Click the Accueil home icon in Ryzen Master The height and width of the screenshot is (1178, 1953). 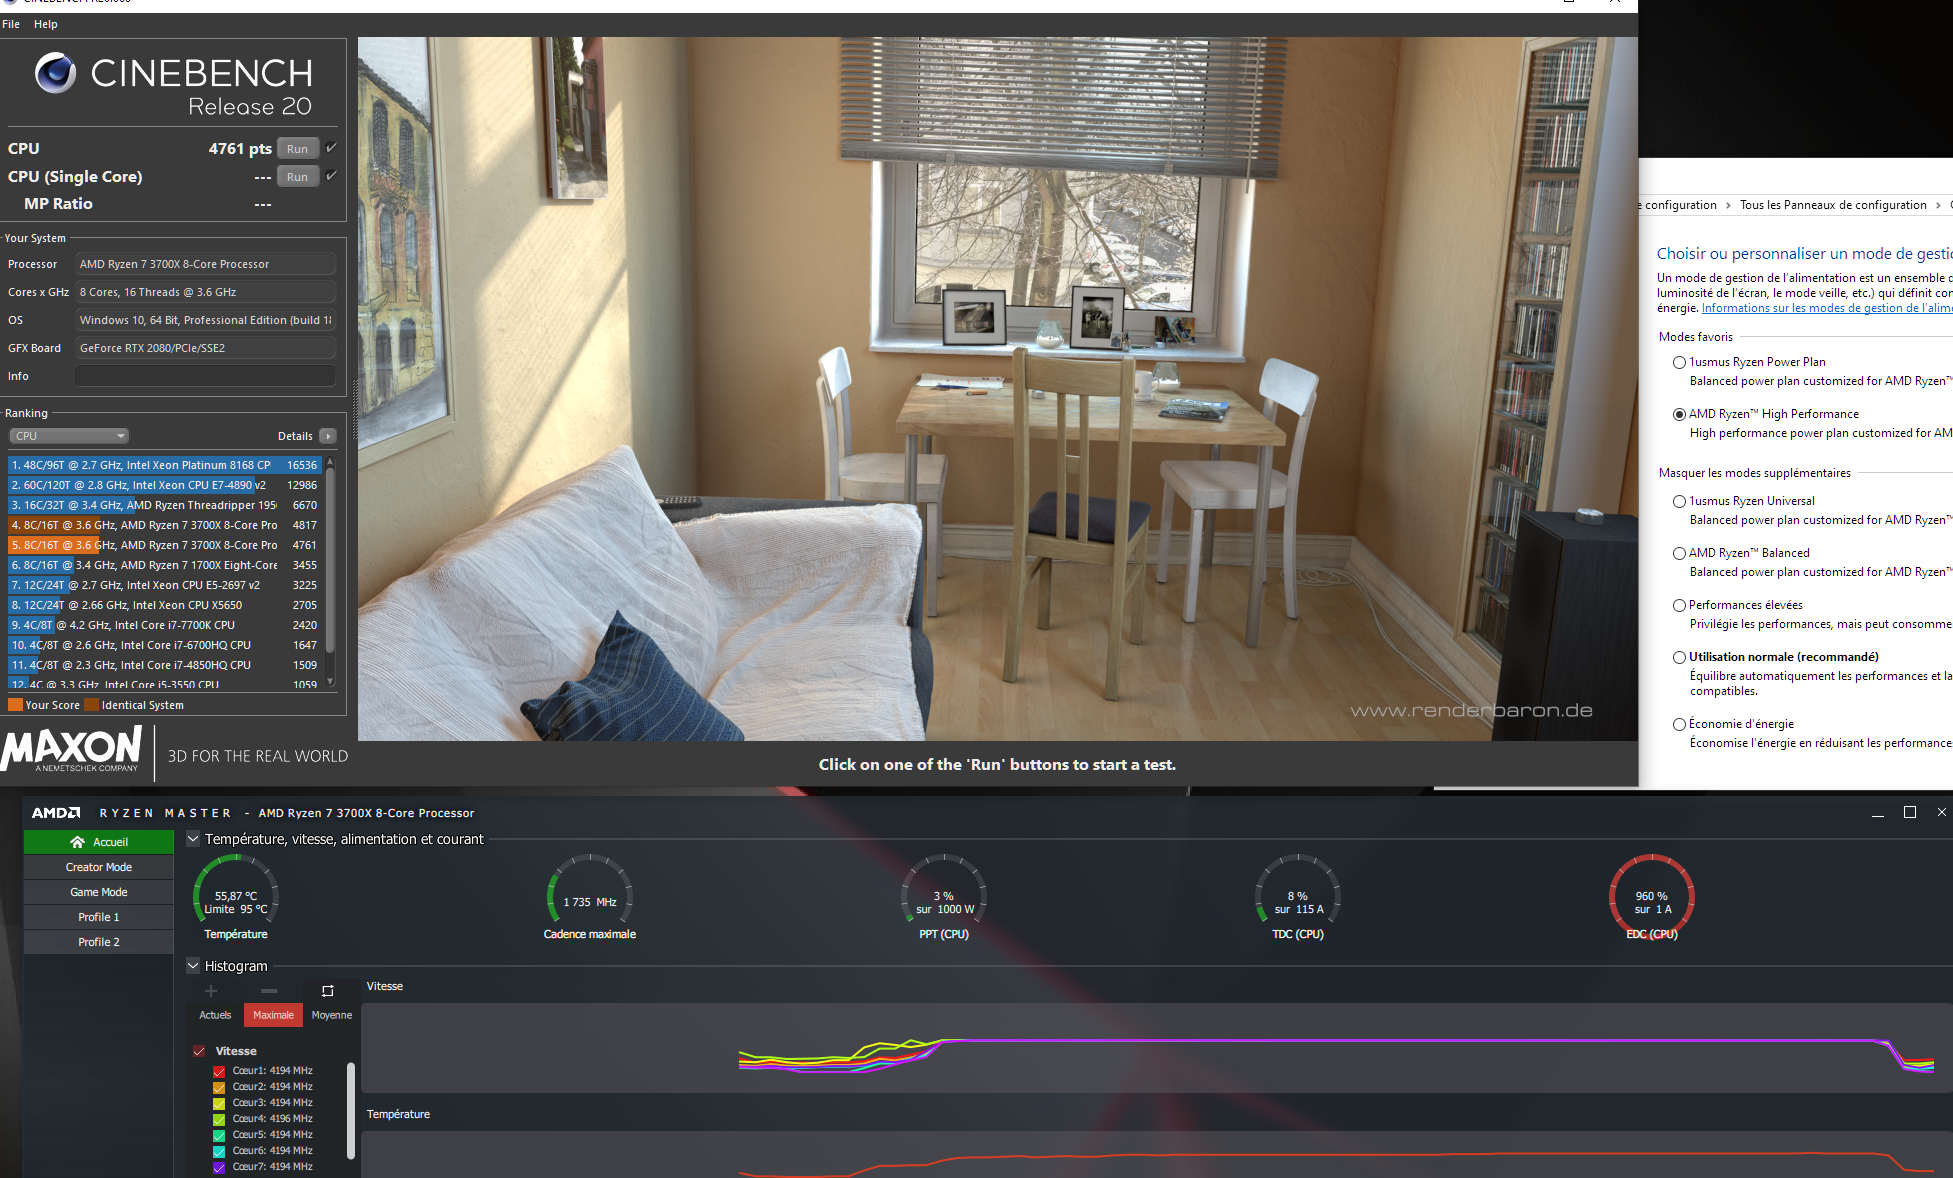coord(77,842)
